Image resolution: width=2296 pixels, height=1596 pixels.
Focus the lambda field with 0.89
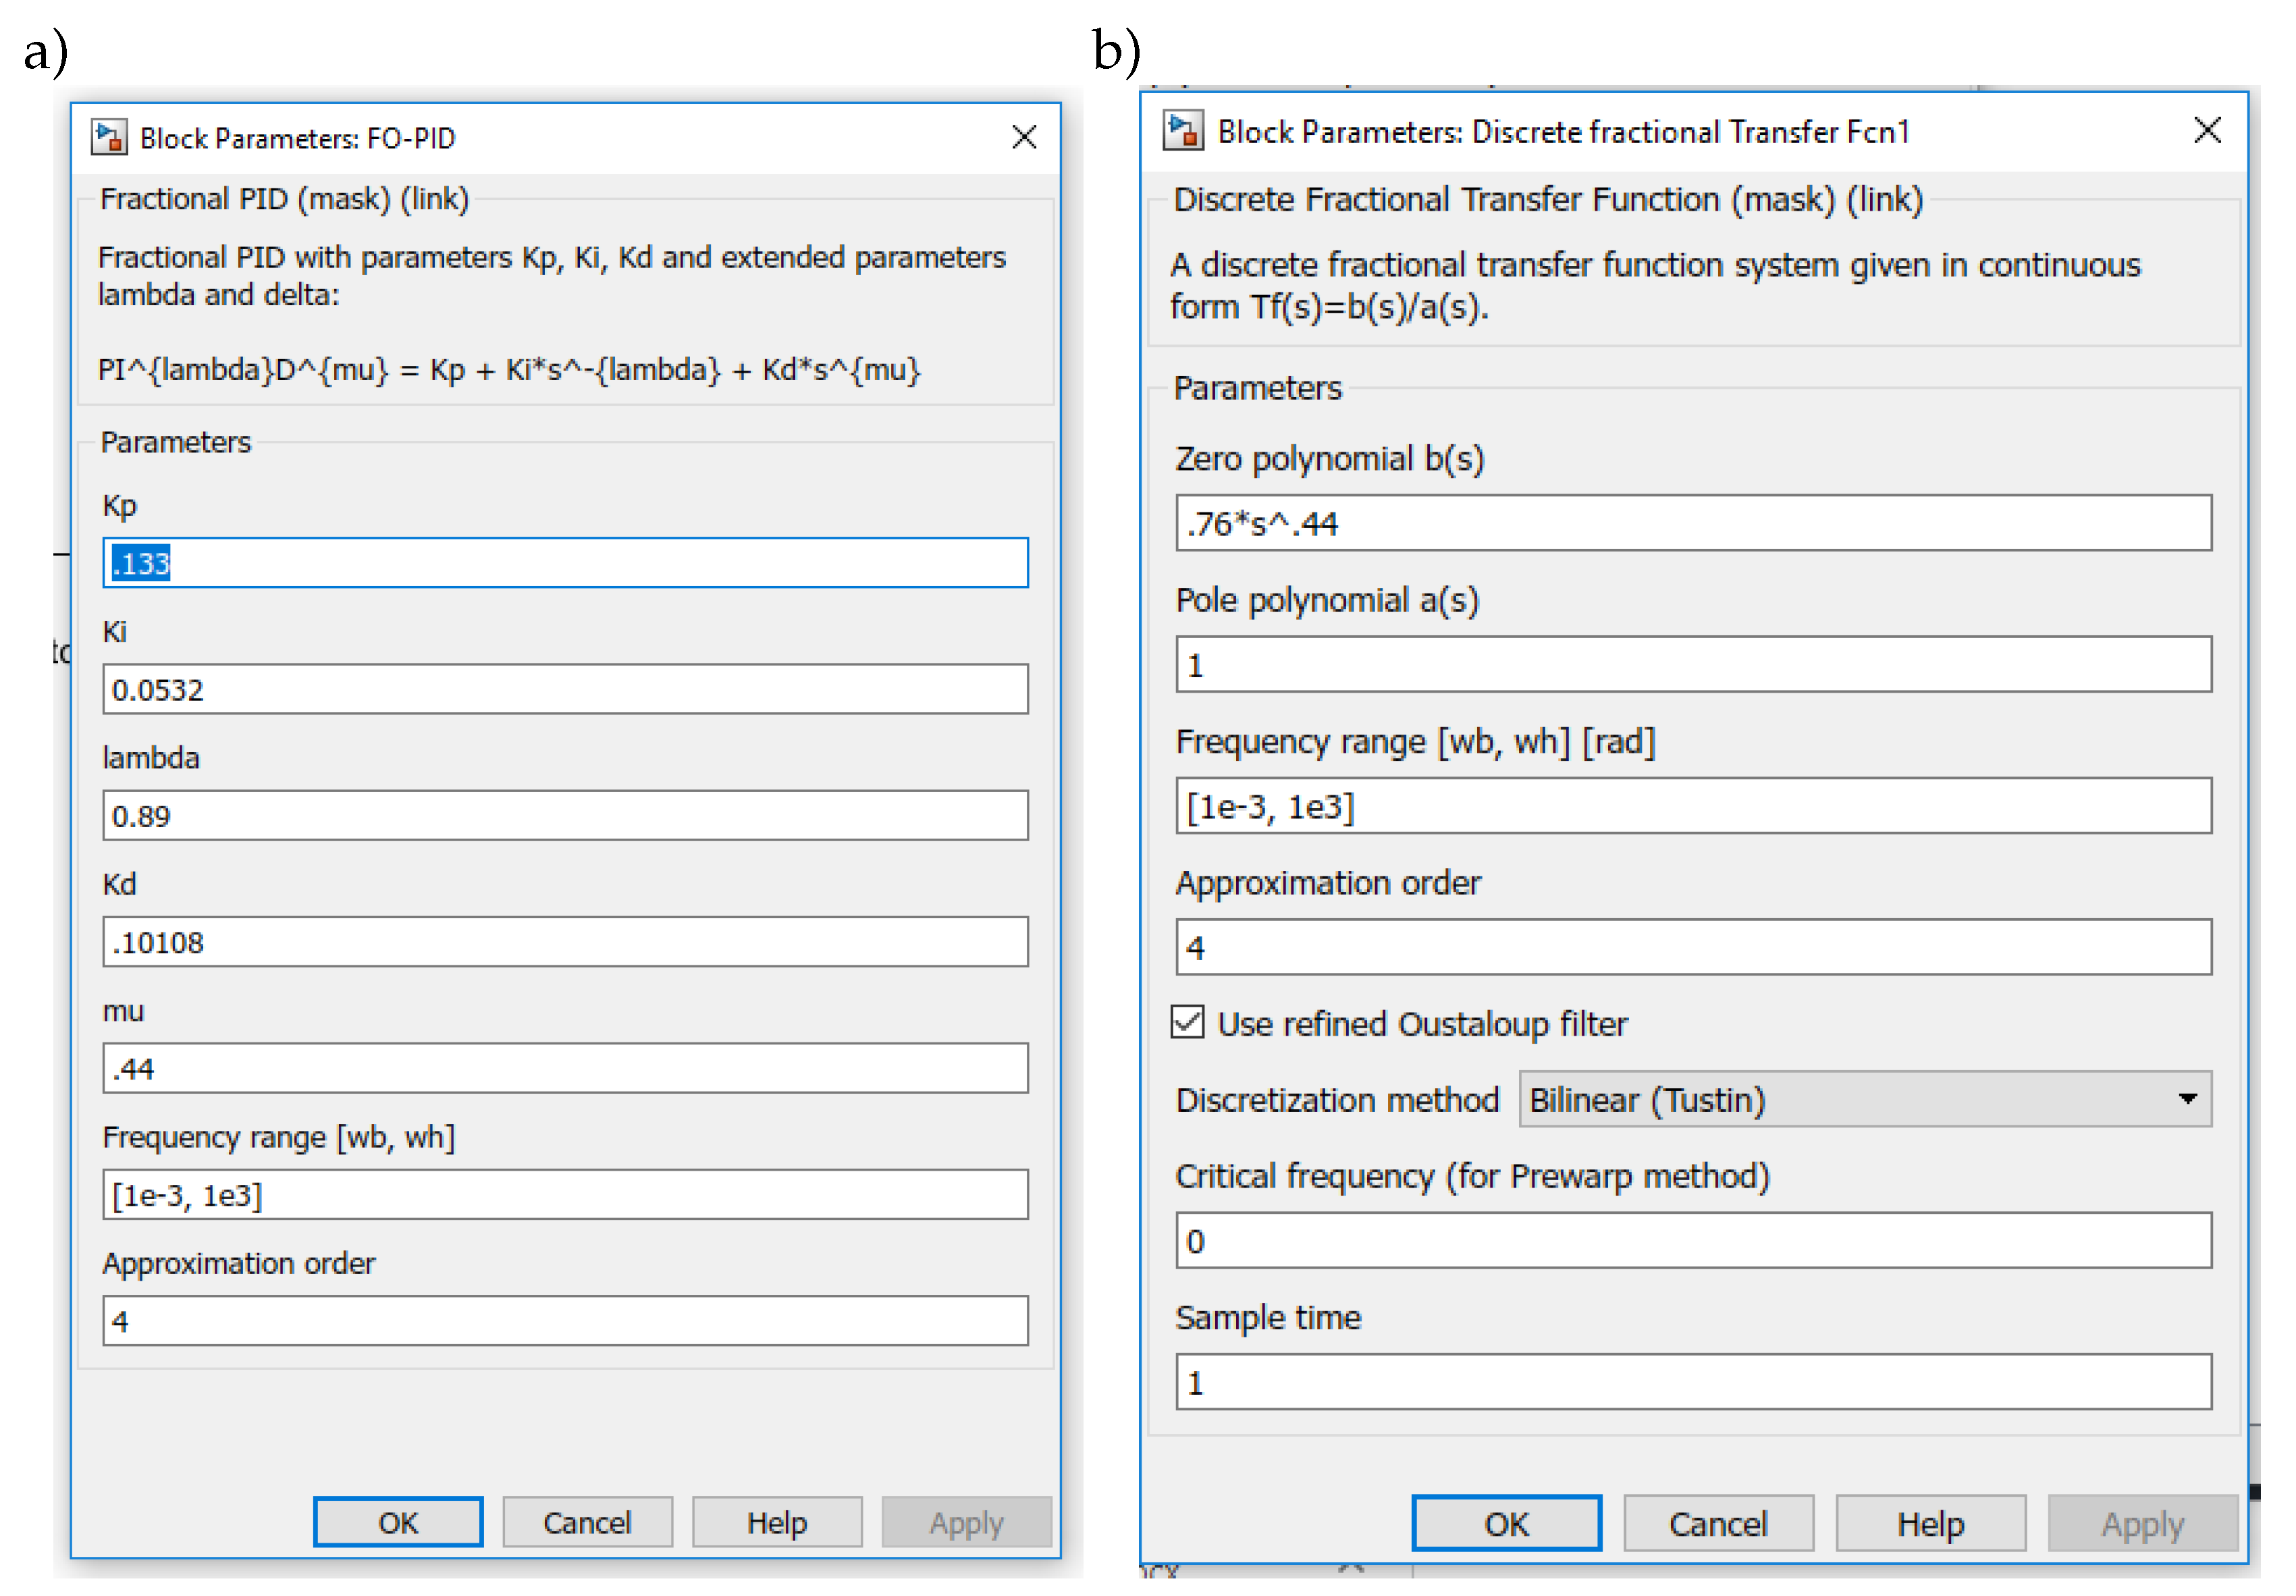pos(565,815)
